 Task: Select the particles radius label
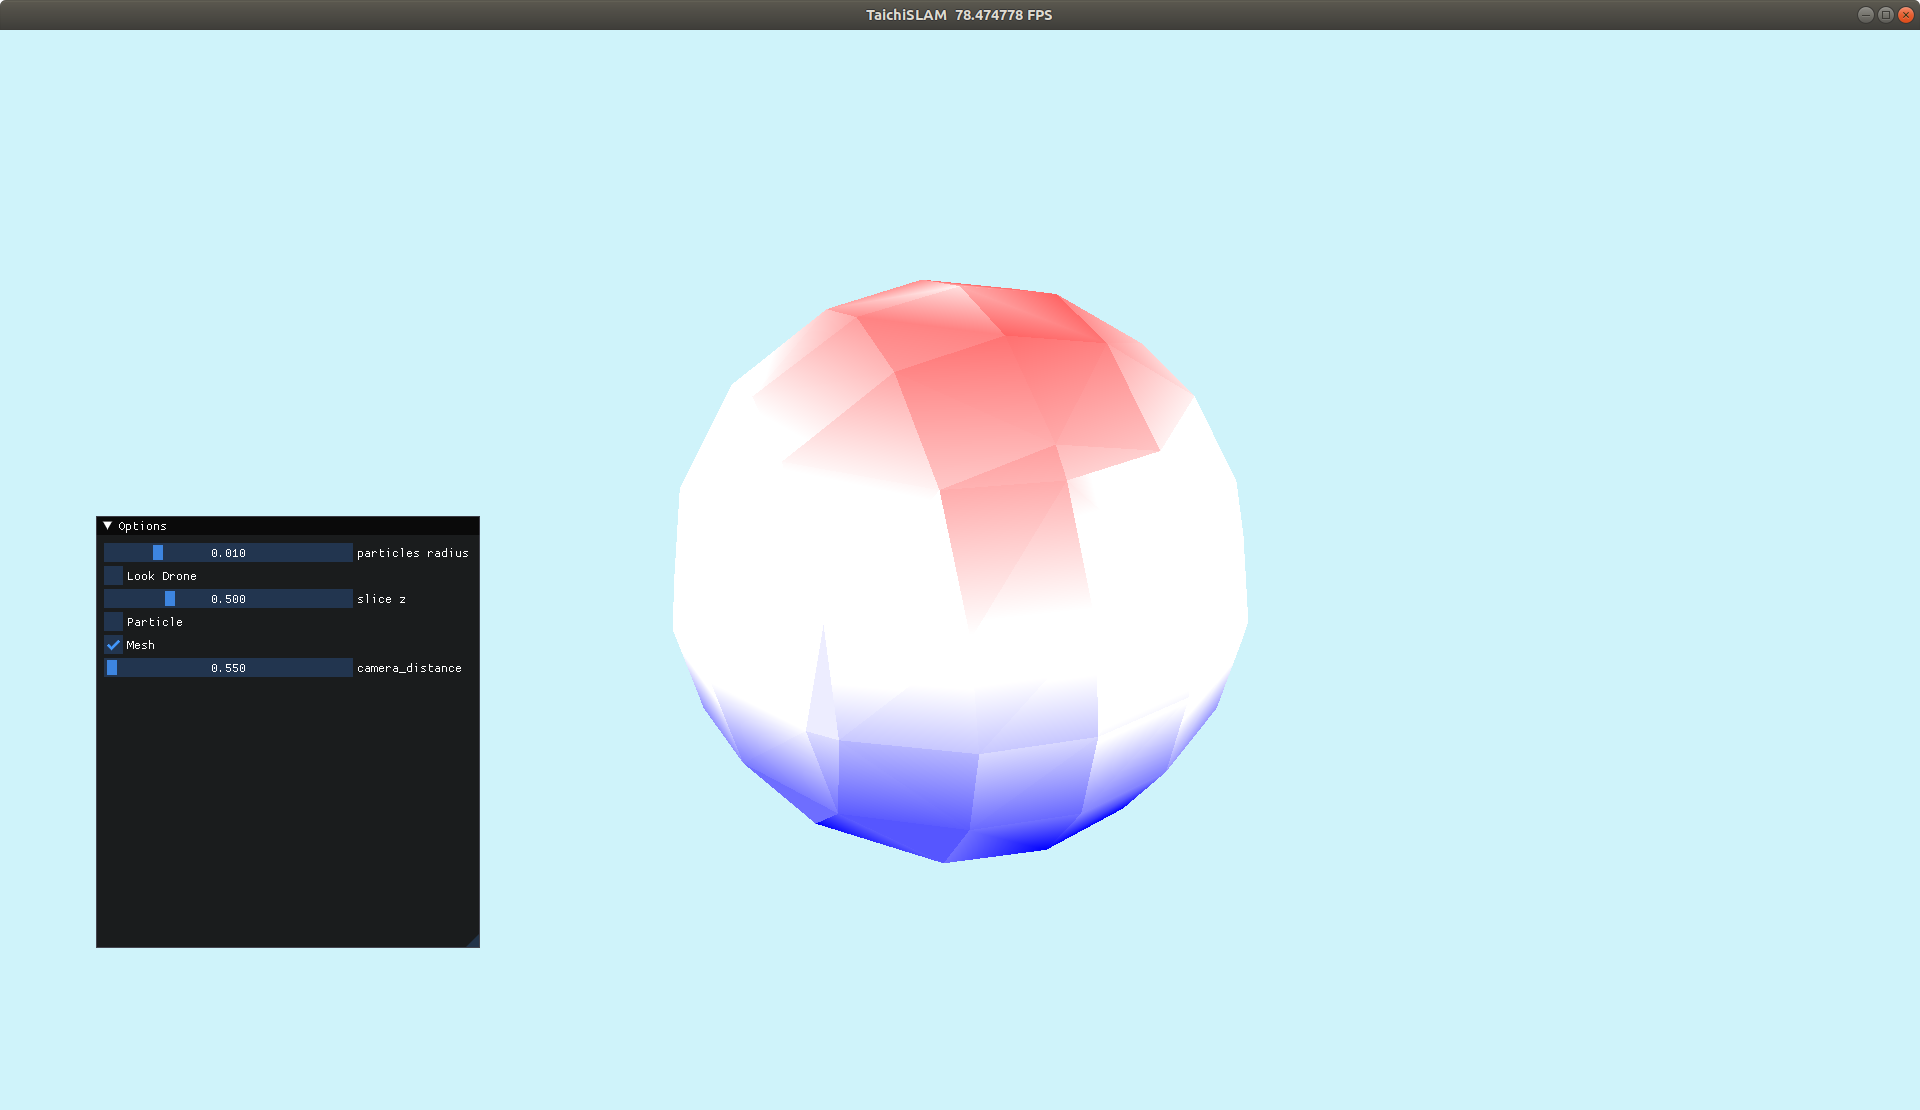tap(413, 552)
